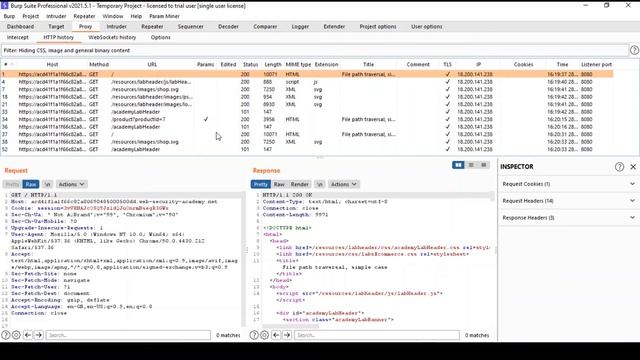Open help for the HTTP history filter

(x=634, y=50)
